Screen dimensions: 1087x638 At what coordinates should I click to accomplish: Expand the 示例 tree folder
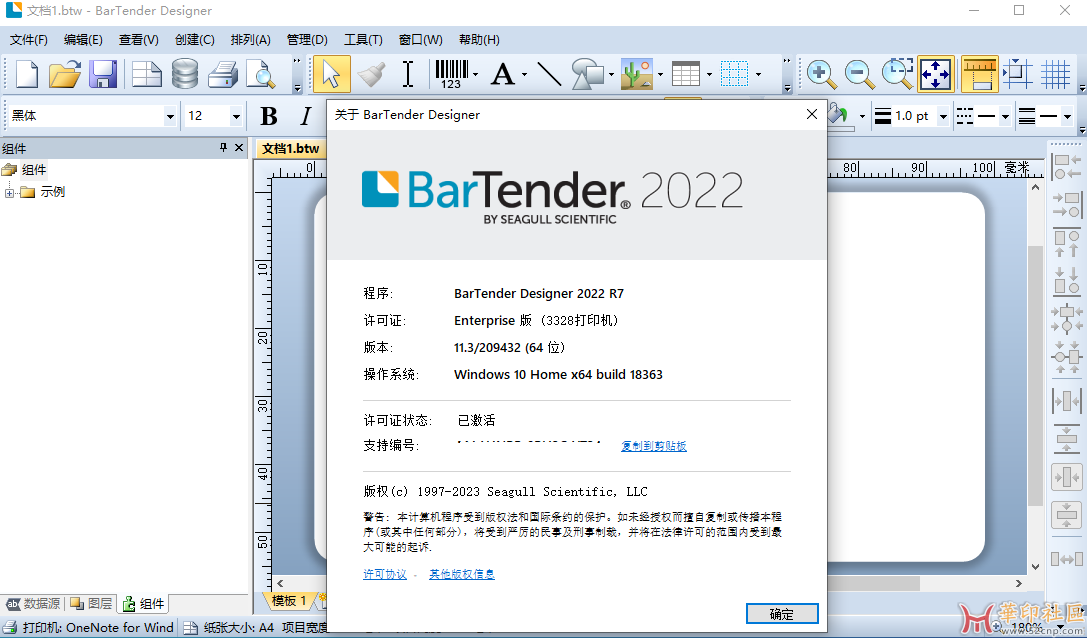pyautogui.click(x=10, y=193)
